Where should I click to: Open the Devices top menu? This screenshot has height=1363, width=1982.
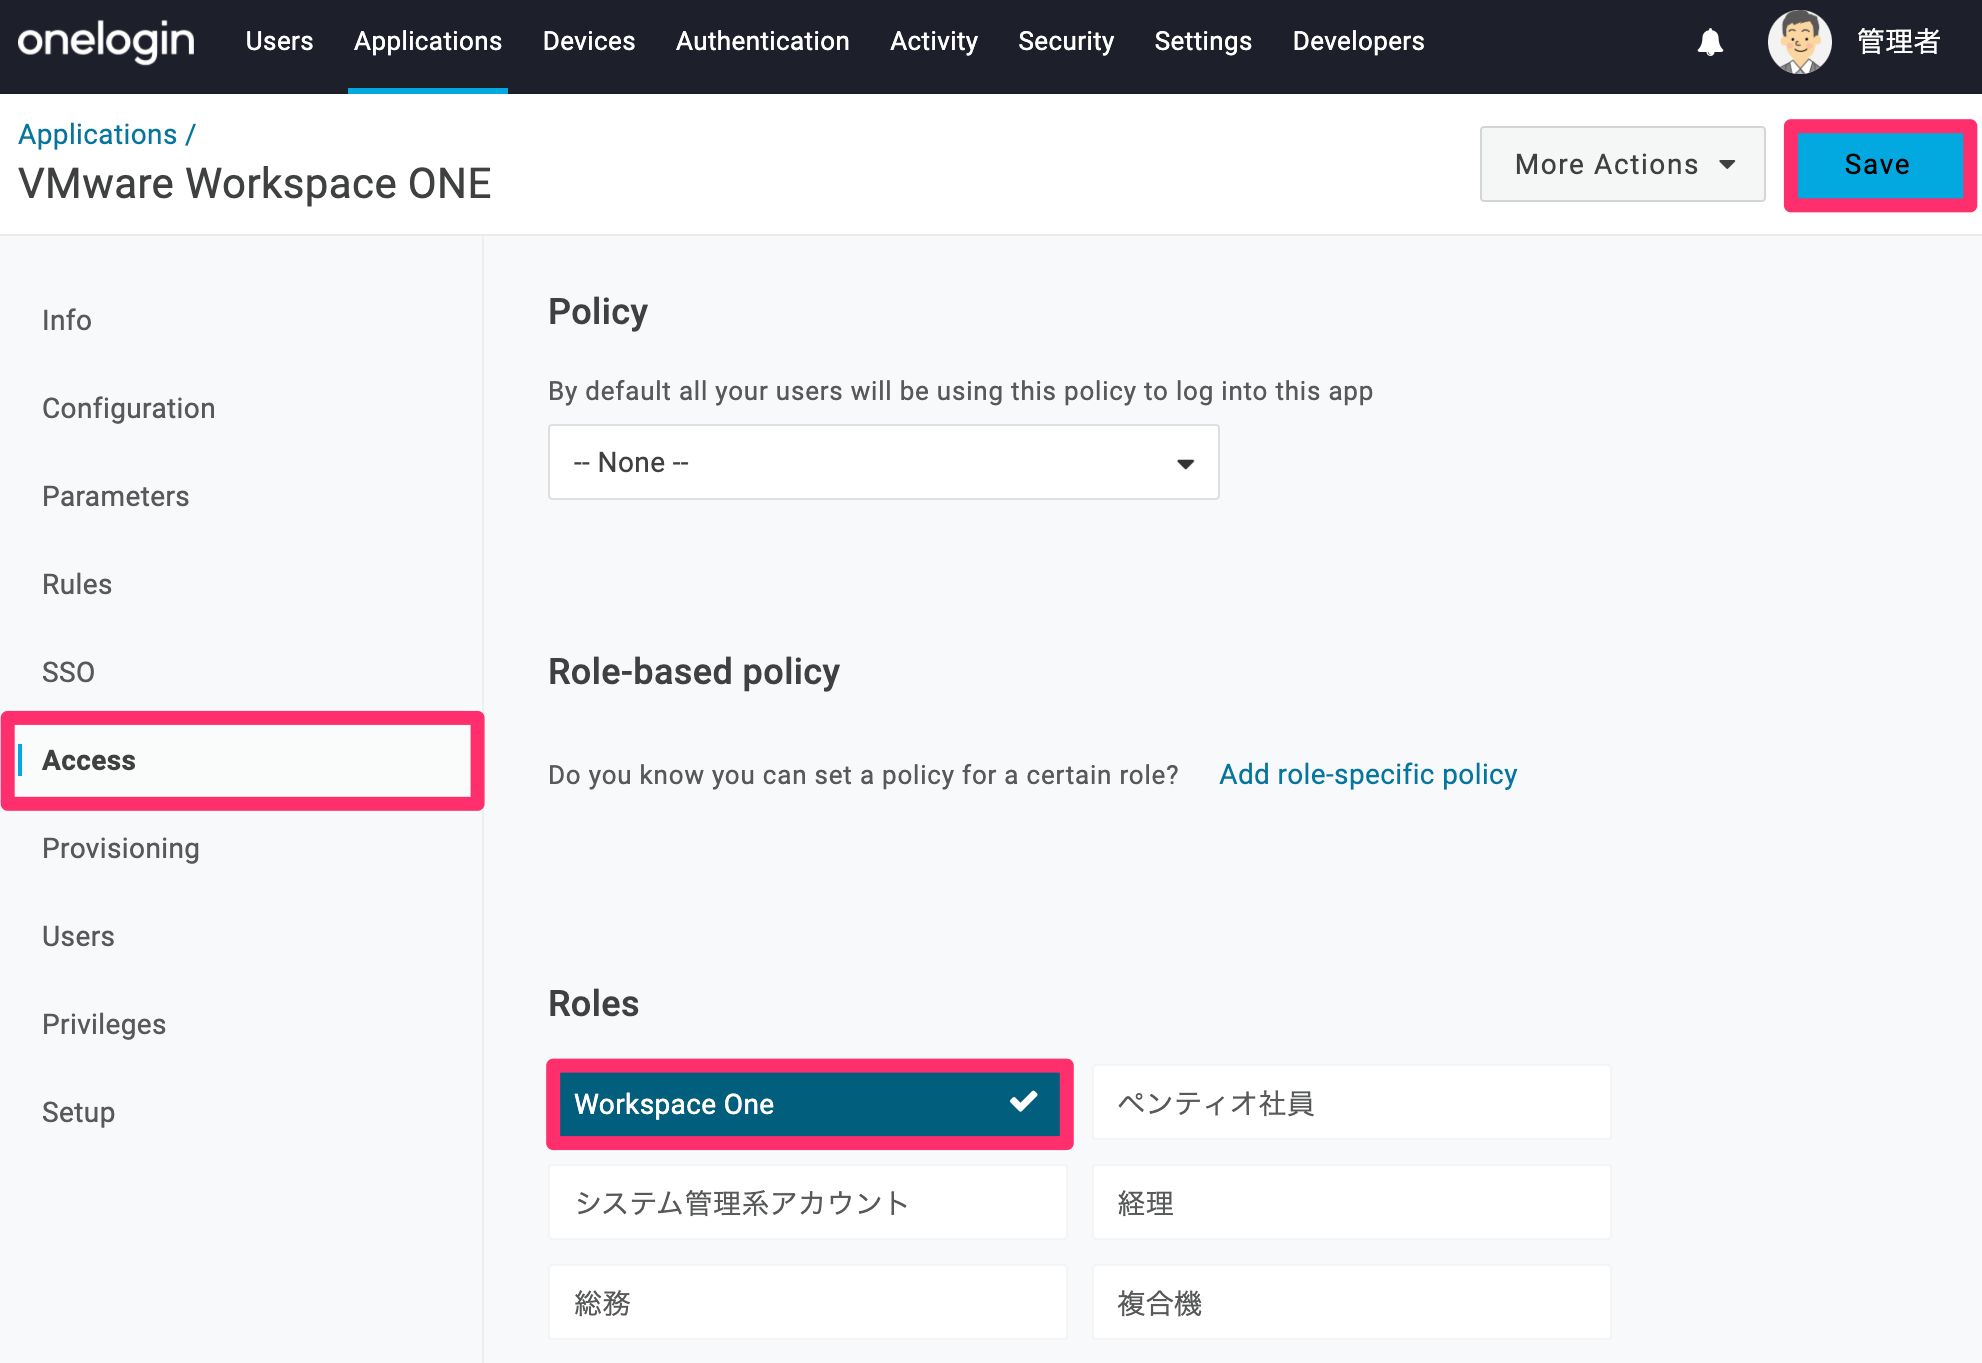[x=589, y=41]
